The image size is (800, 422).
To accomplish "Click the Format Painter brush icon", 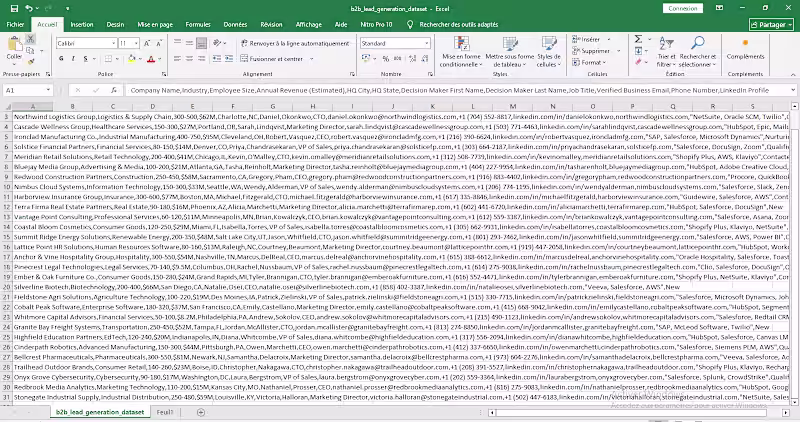I will (30, 62).
